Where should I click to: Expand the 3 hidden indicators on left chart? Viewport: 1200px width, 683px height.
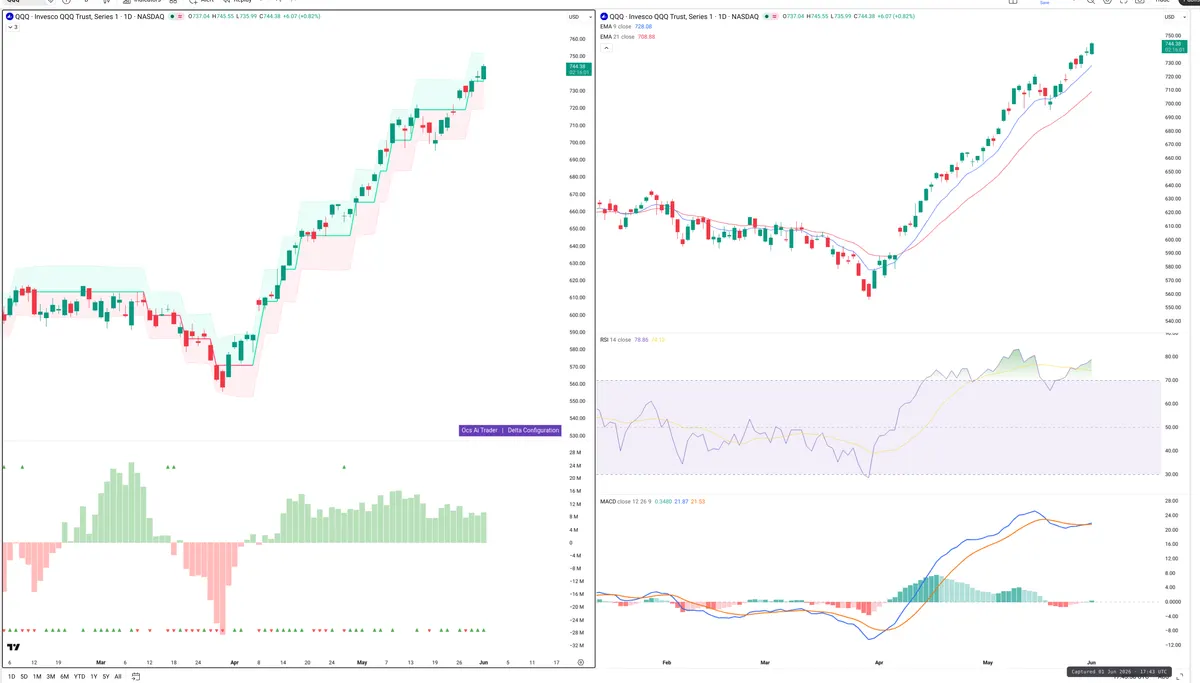(11, 27)
